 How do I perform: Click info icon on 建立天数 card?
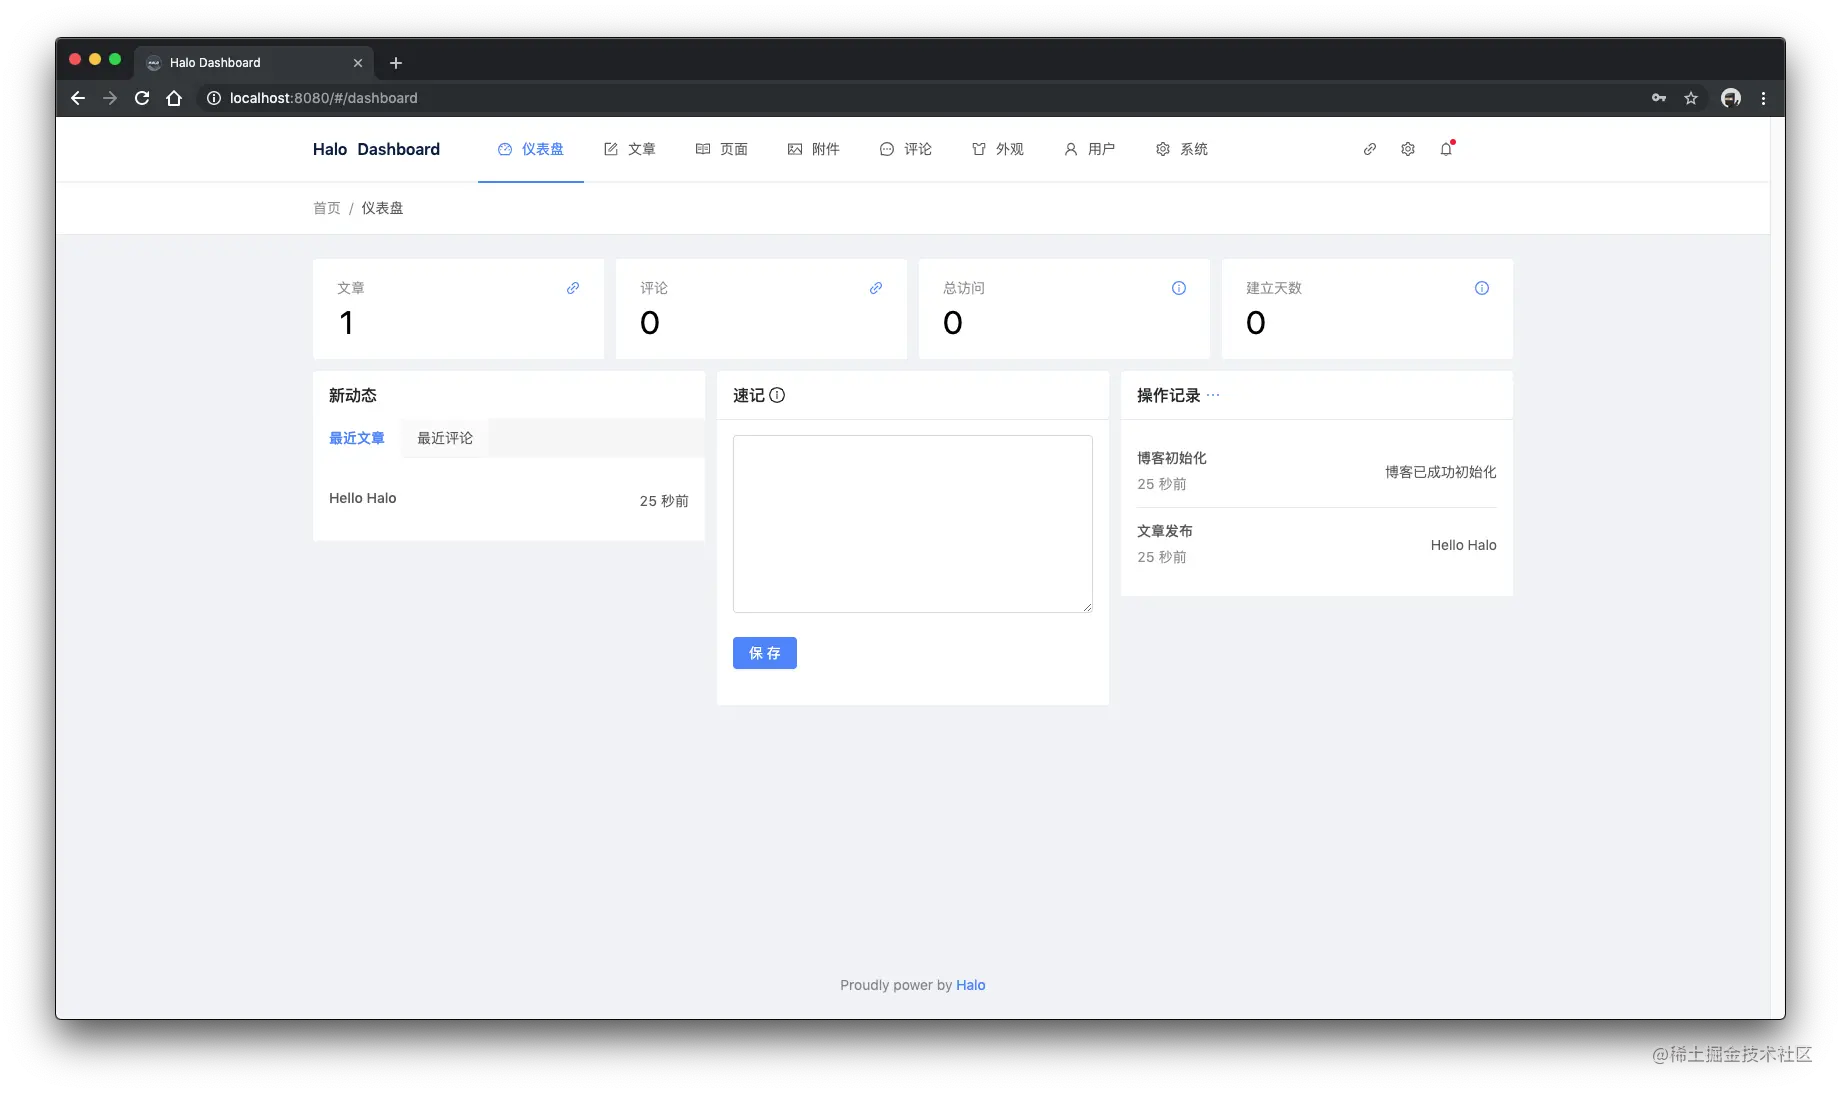click(1482, 288)
